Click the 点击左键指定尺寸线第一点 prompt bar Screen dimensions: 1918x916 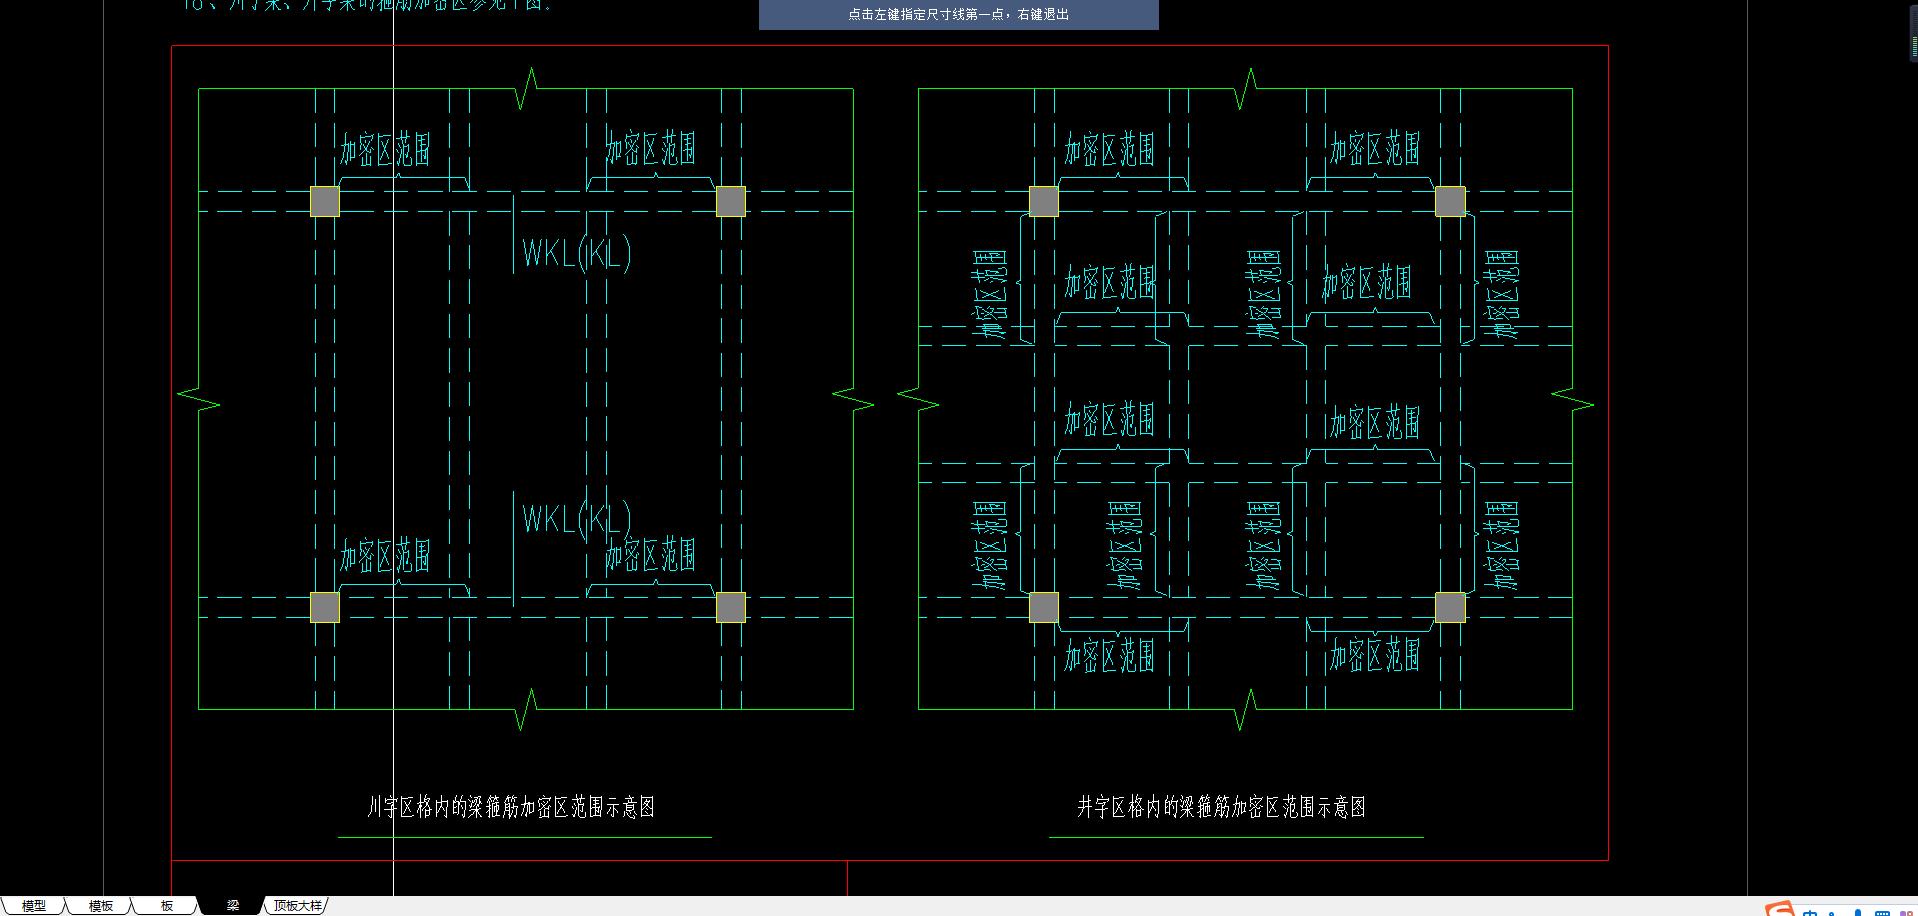click(958, 15)
